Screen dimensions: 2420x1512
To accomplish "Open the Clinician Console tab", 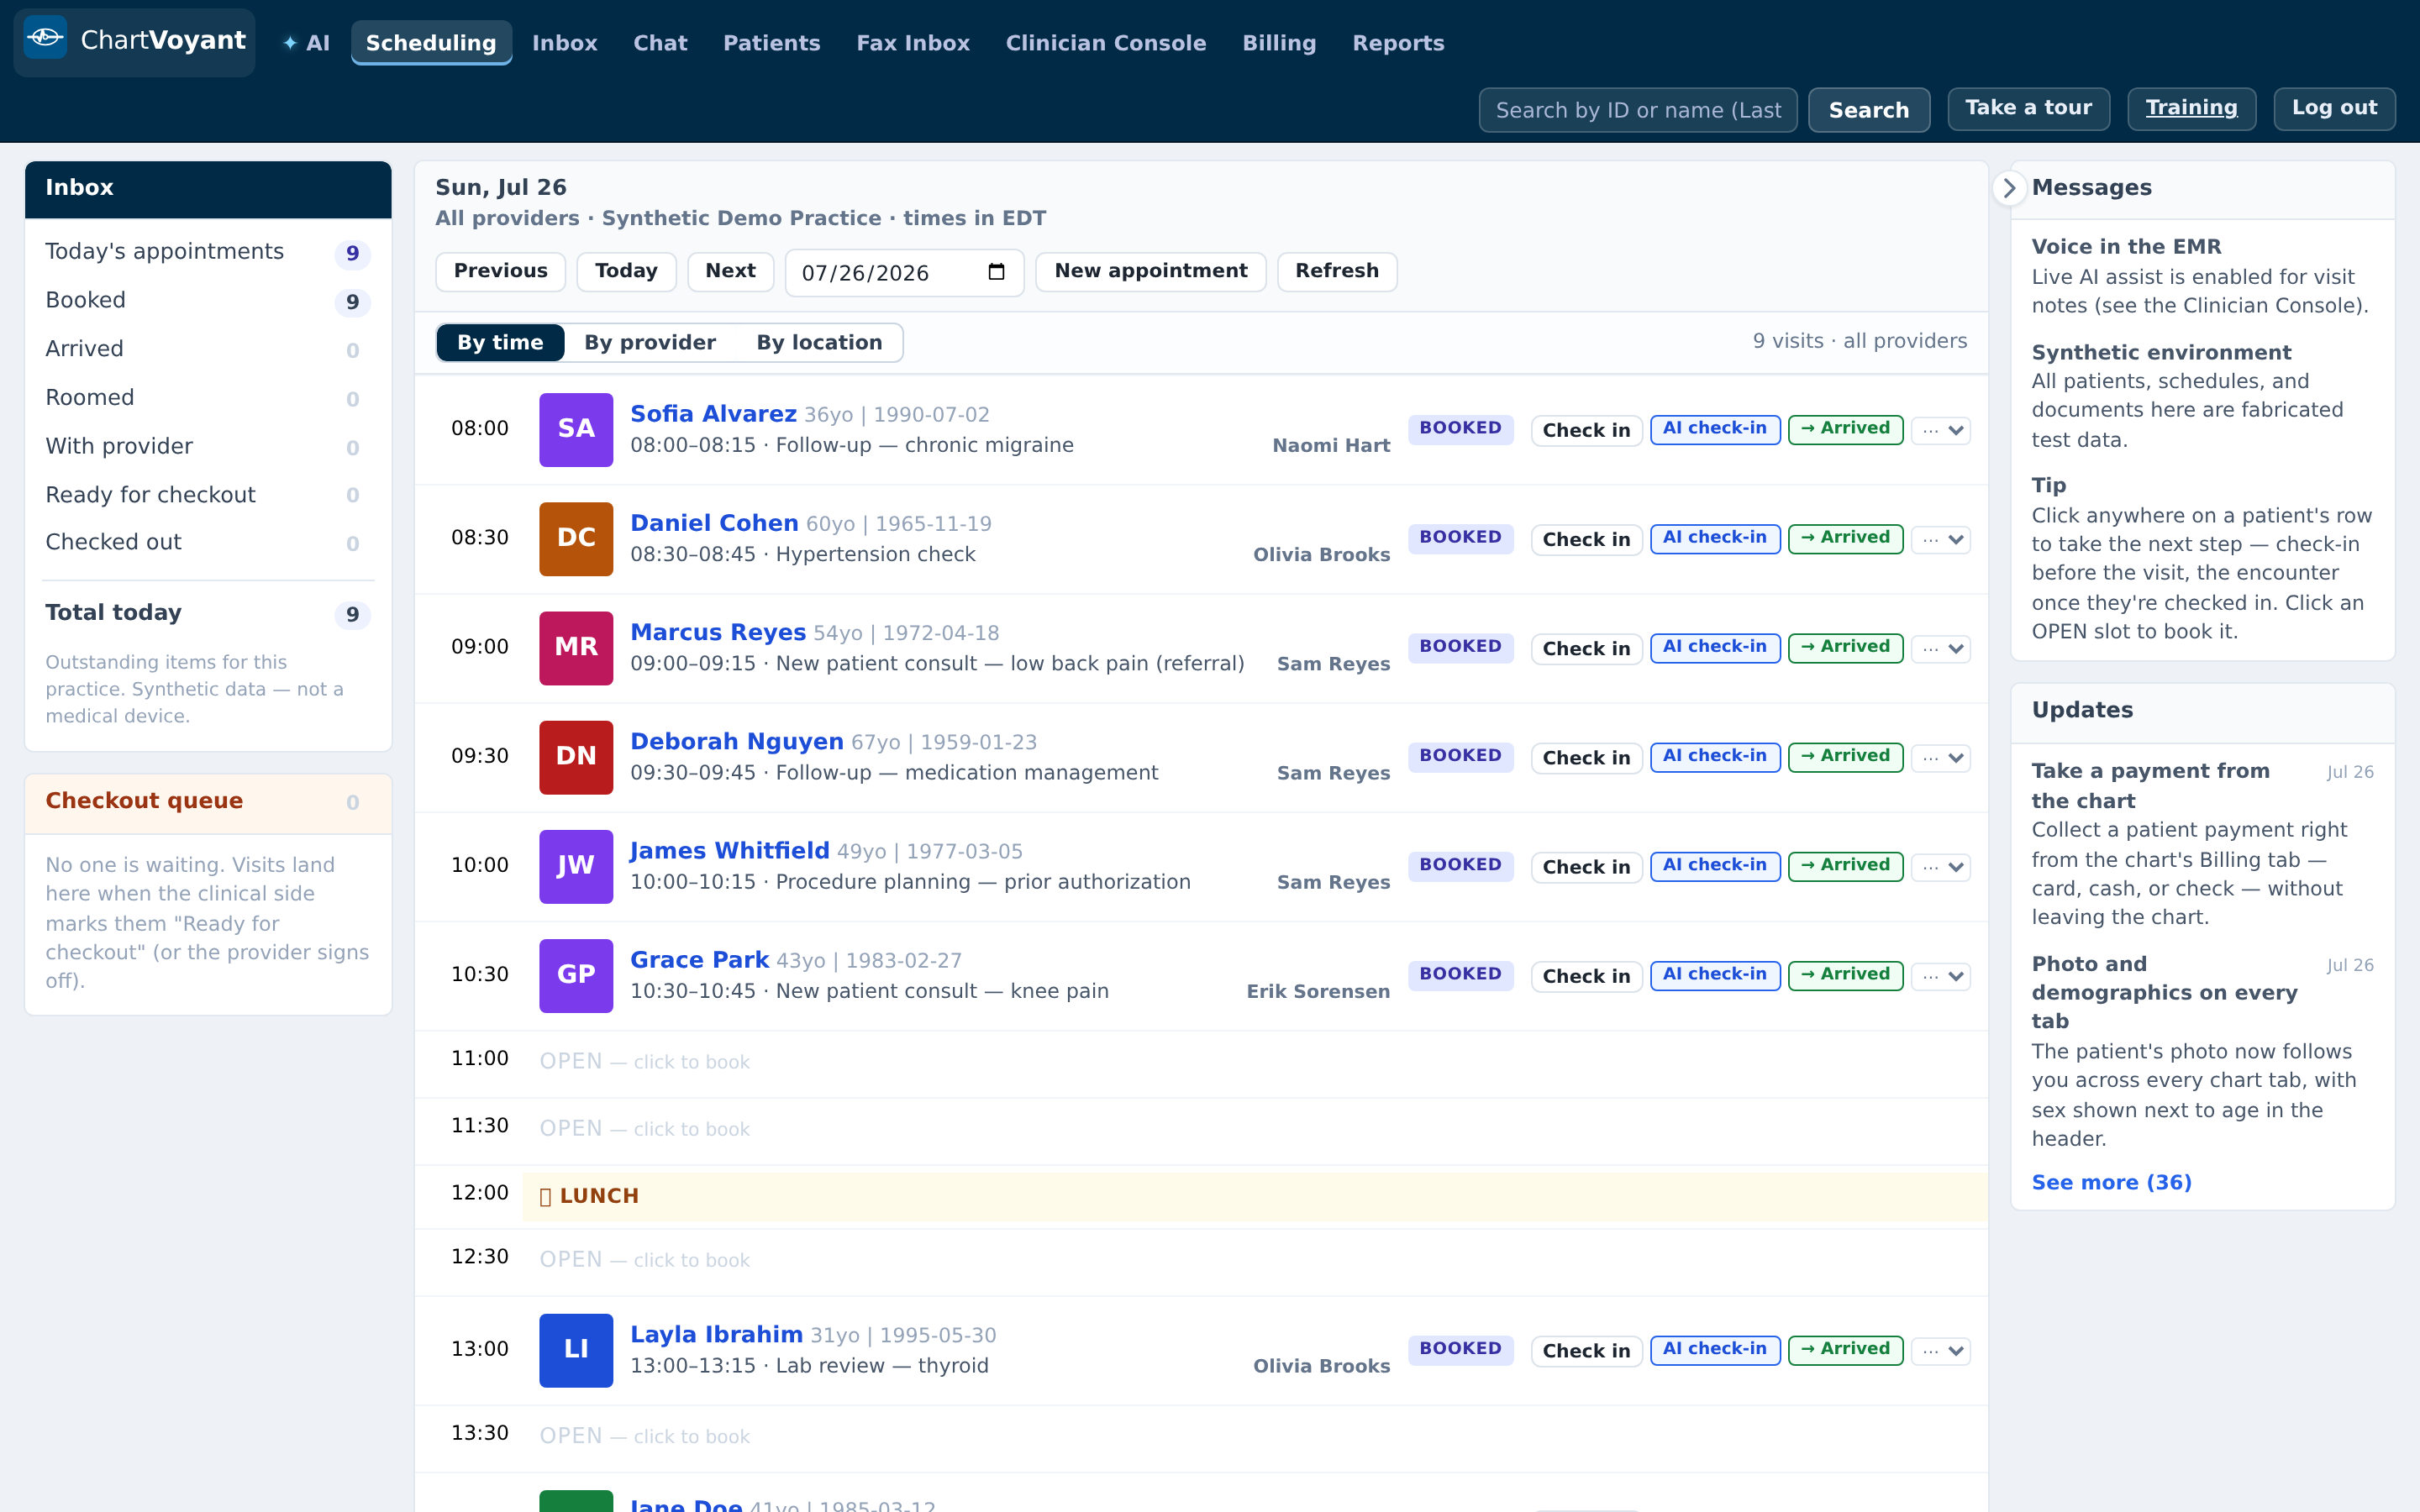I will (1105, 43).
